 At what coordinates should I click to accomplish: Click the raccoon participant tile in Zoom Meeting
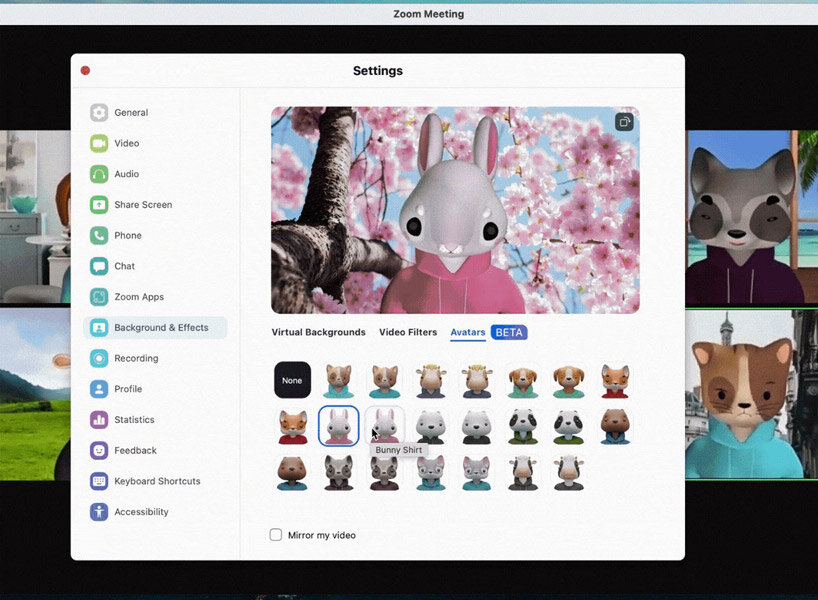(x=752, y=217)
